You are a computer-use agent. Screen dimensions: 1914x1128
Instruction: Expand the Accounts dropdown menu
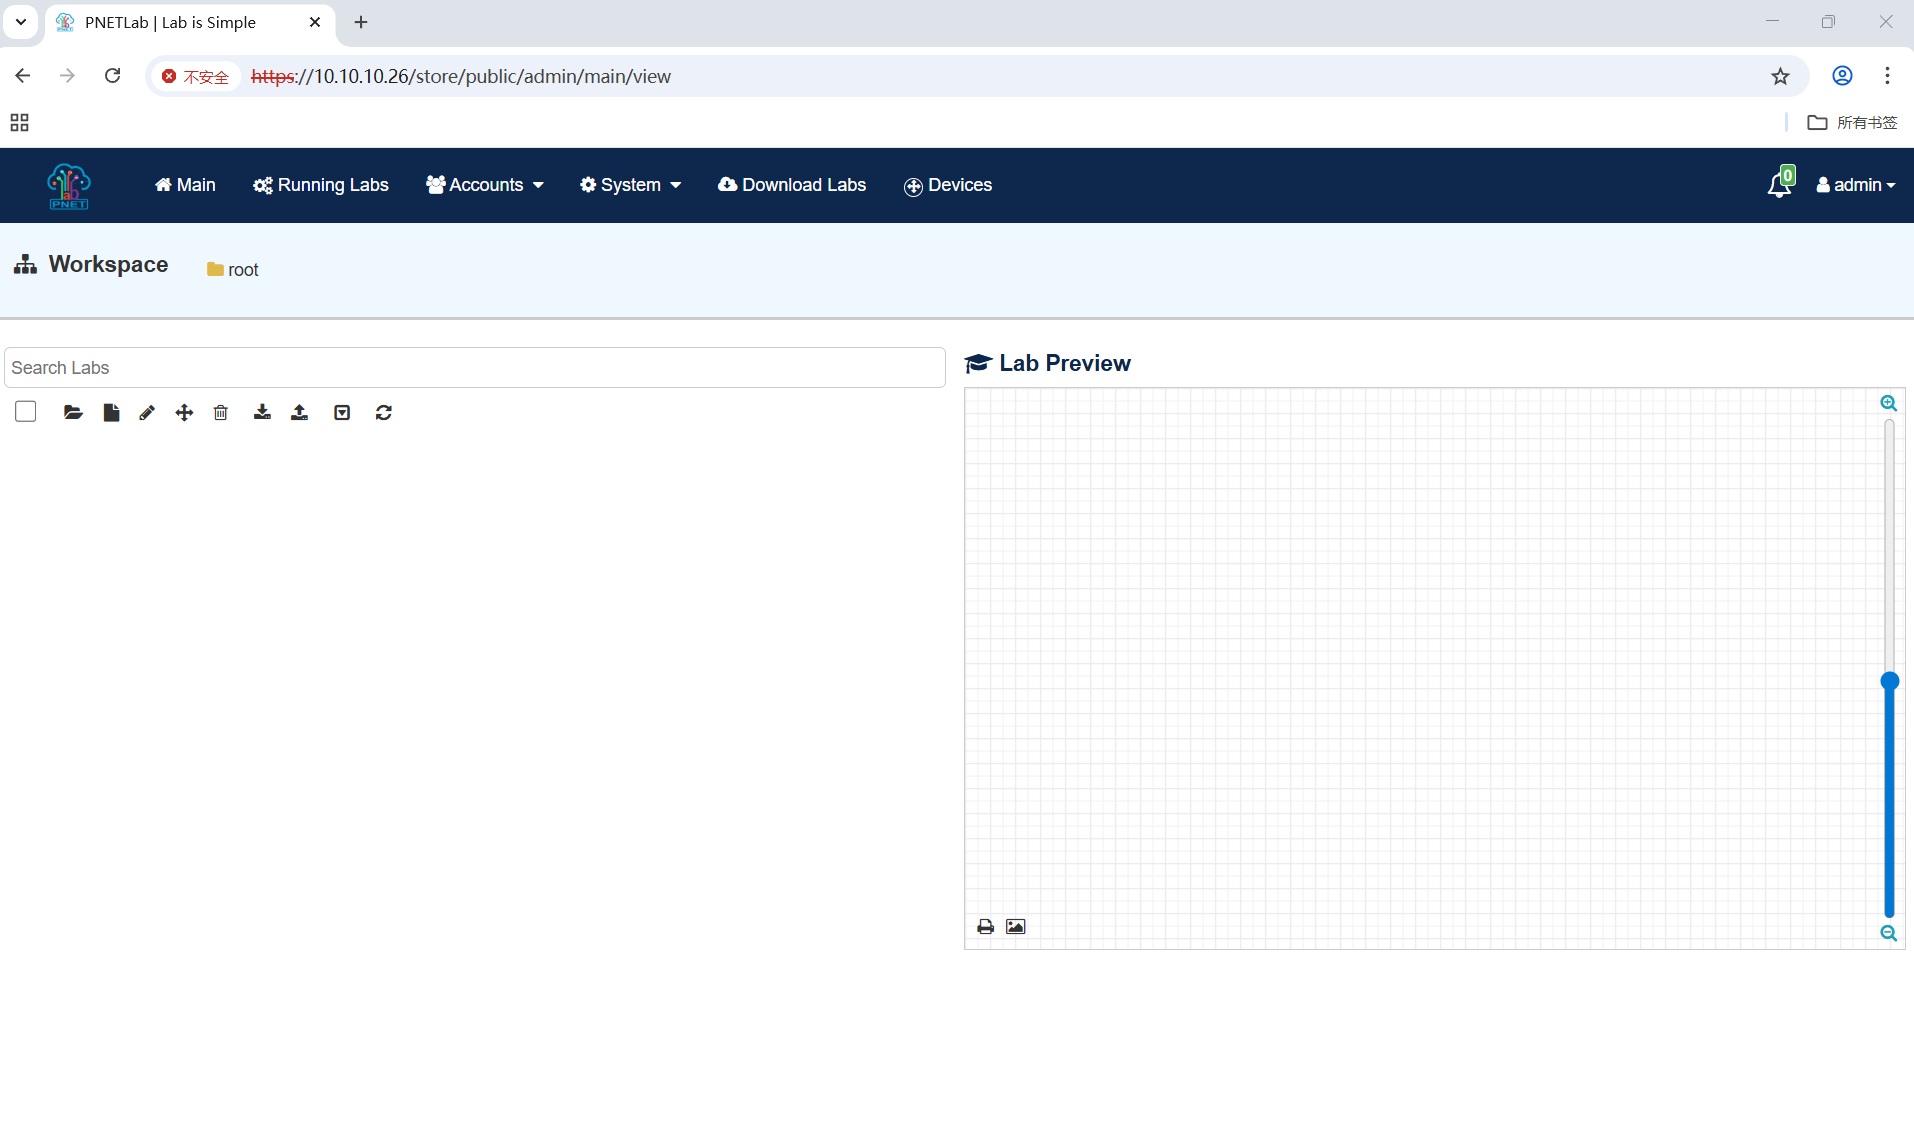pos(485,185)
